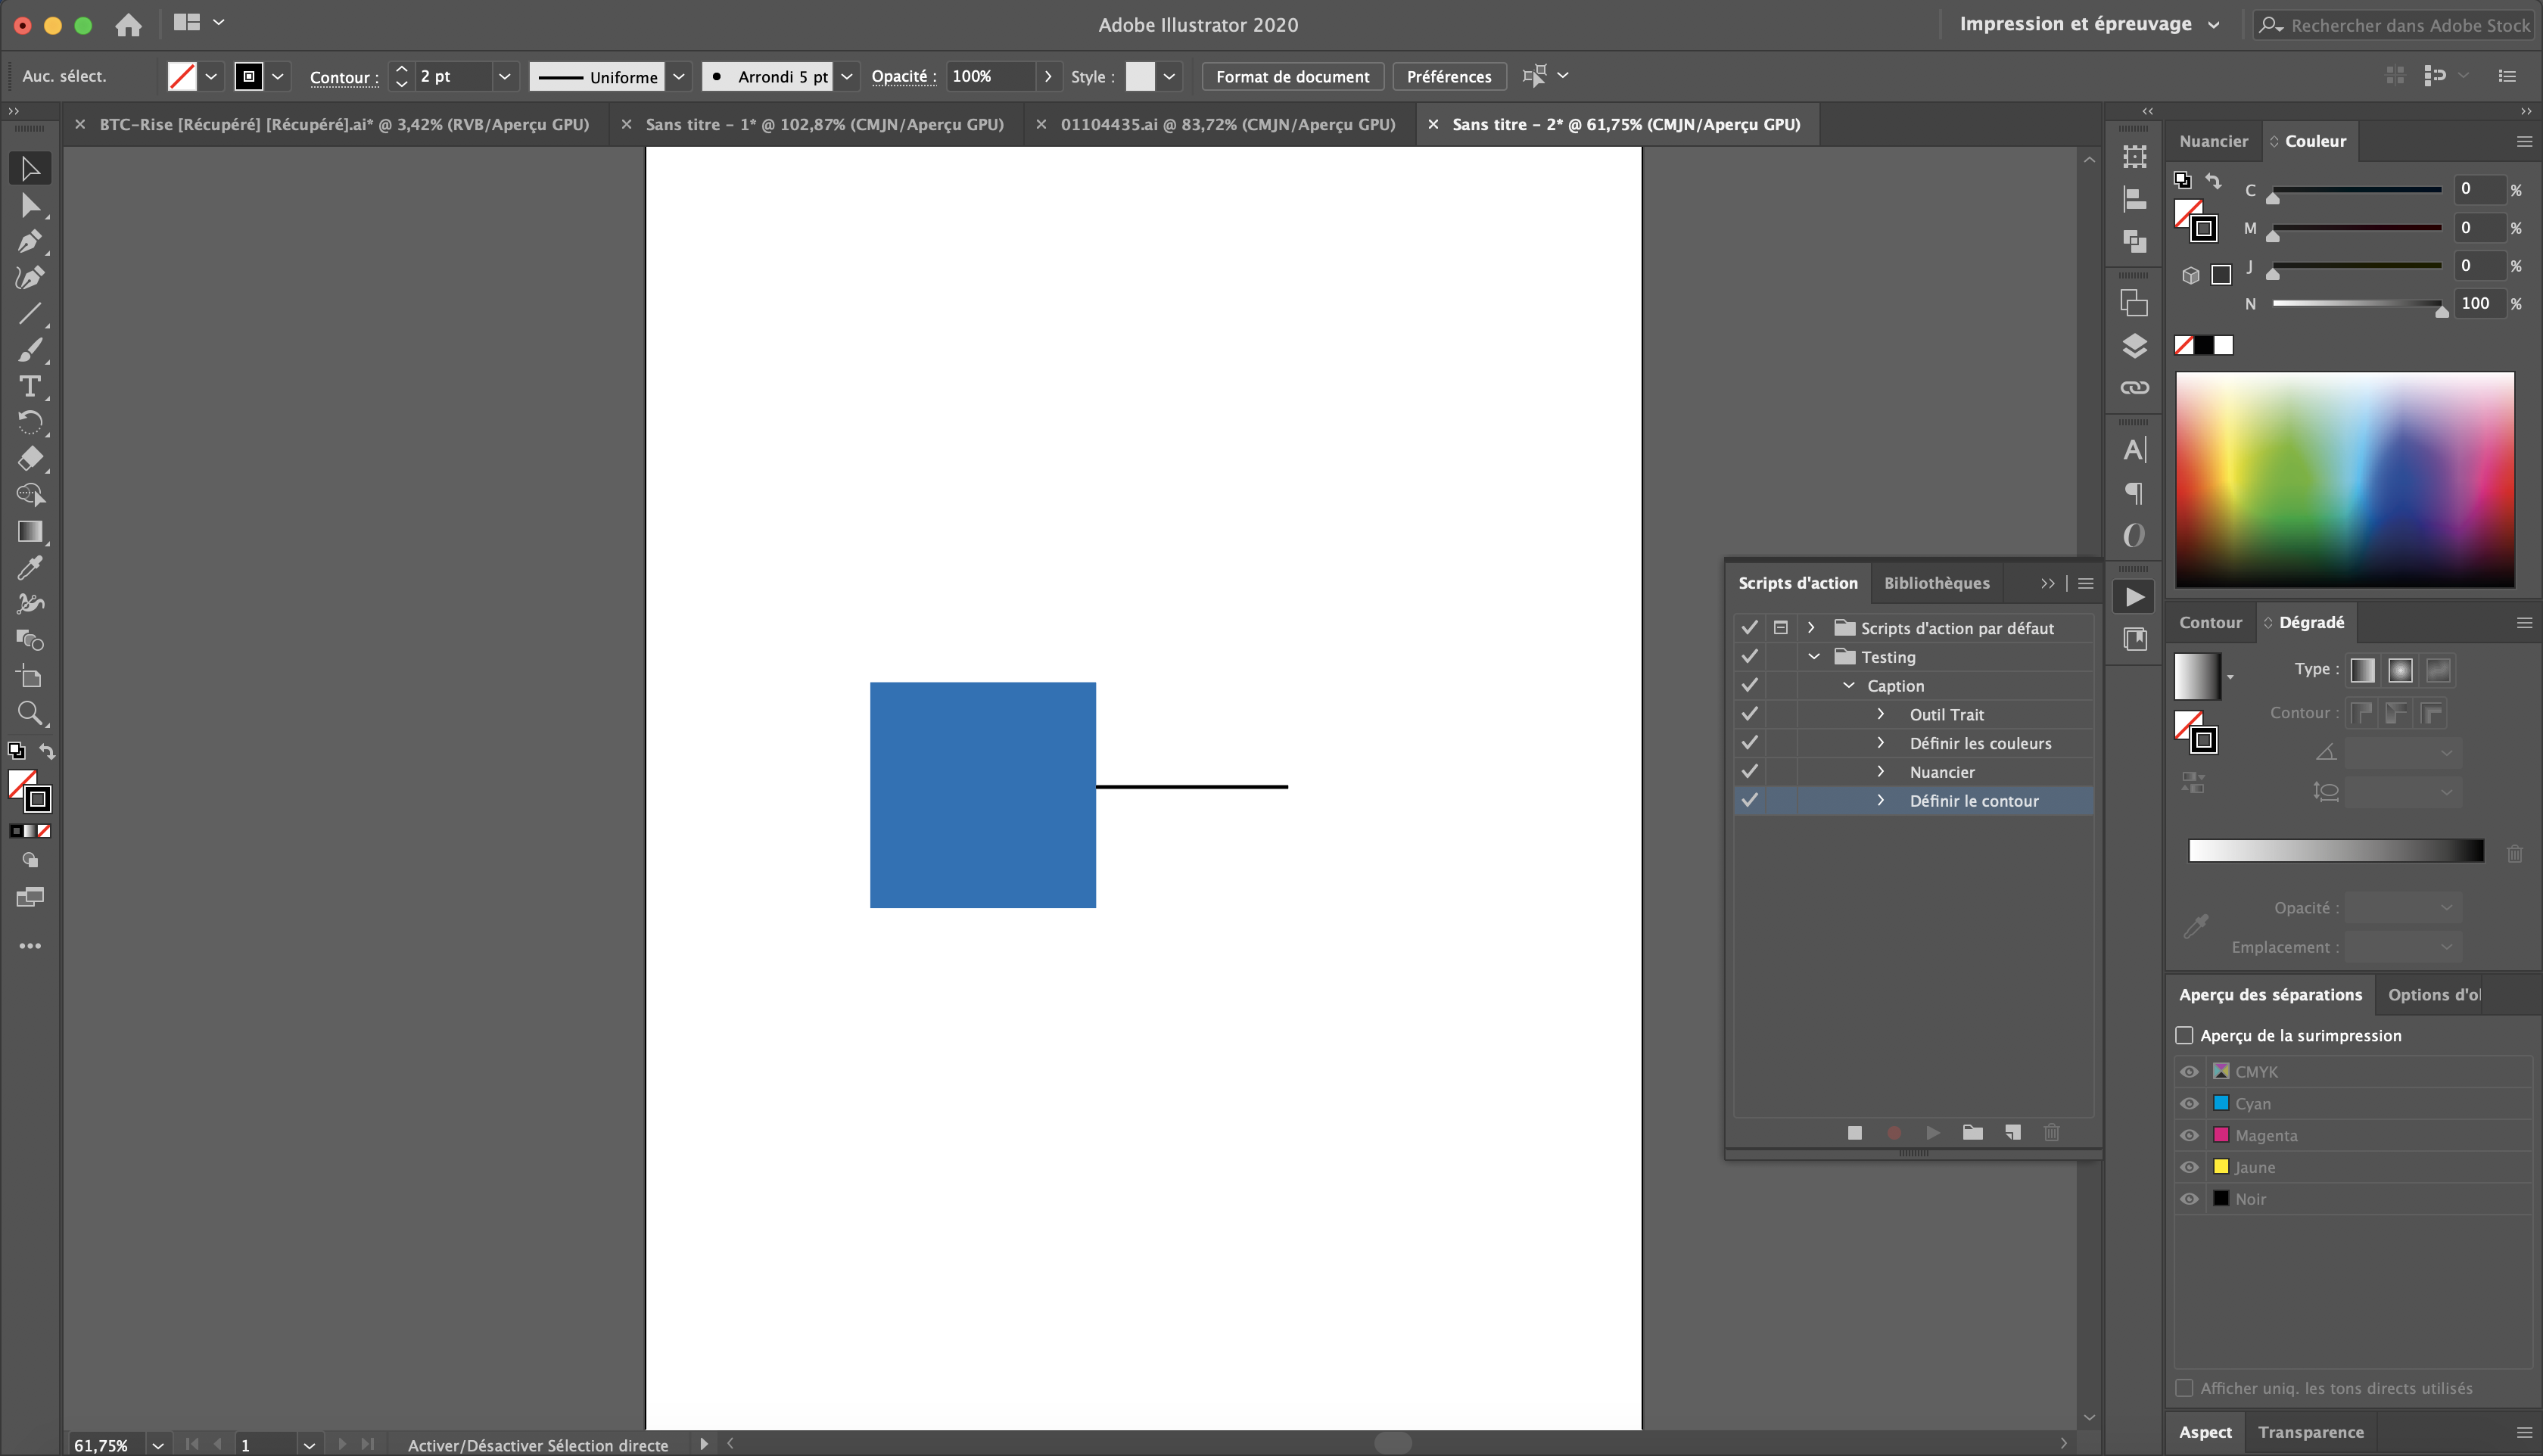Viewport: 2543px width, 1456px height.
Task: Choose the Eyedropper tool
Action: [30, 567]
